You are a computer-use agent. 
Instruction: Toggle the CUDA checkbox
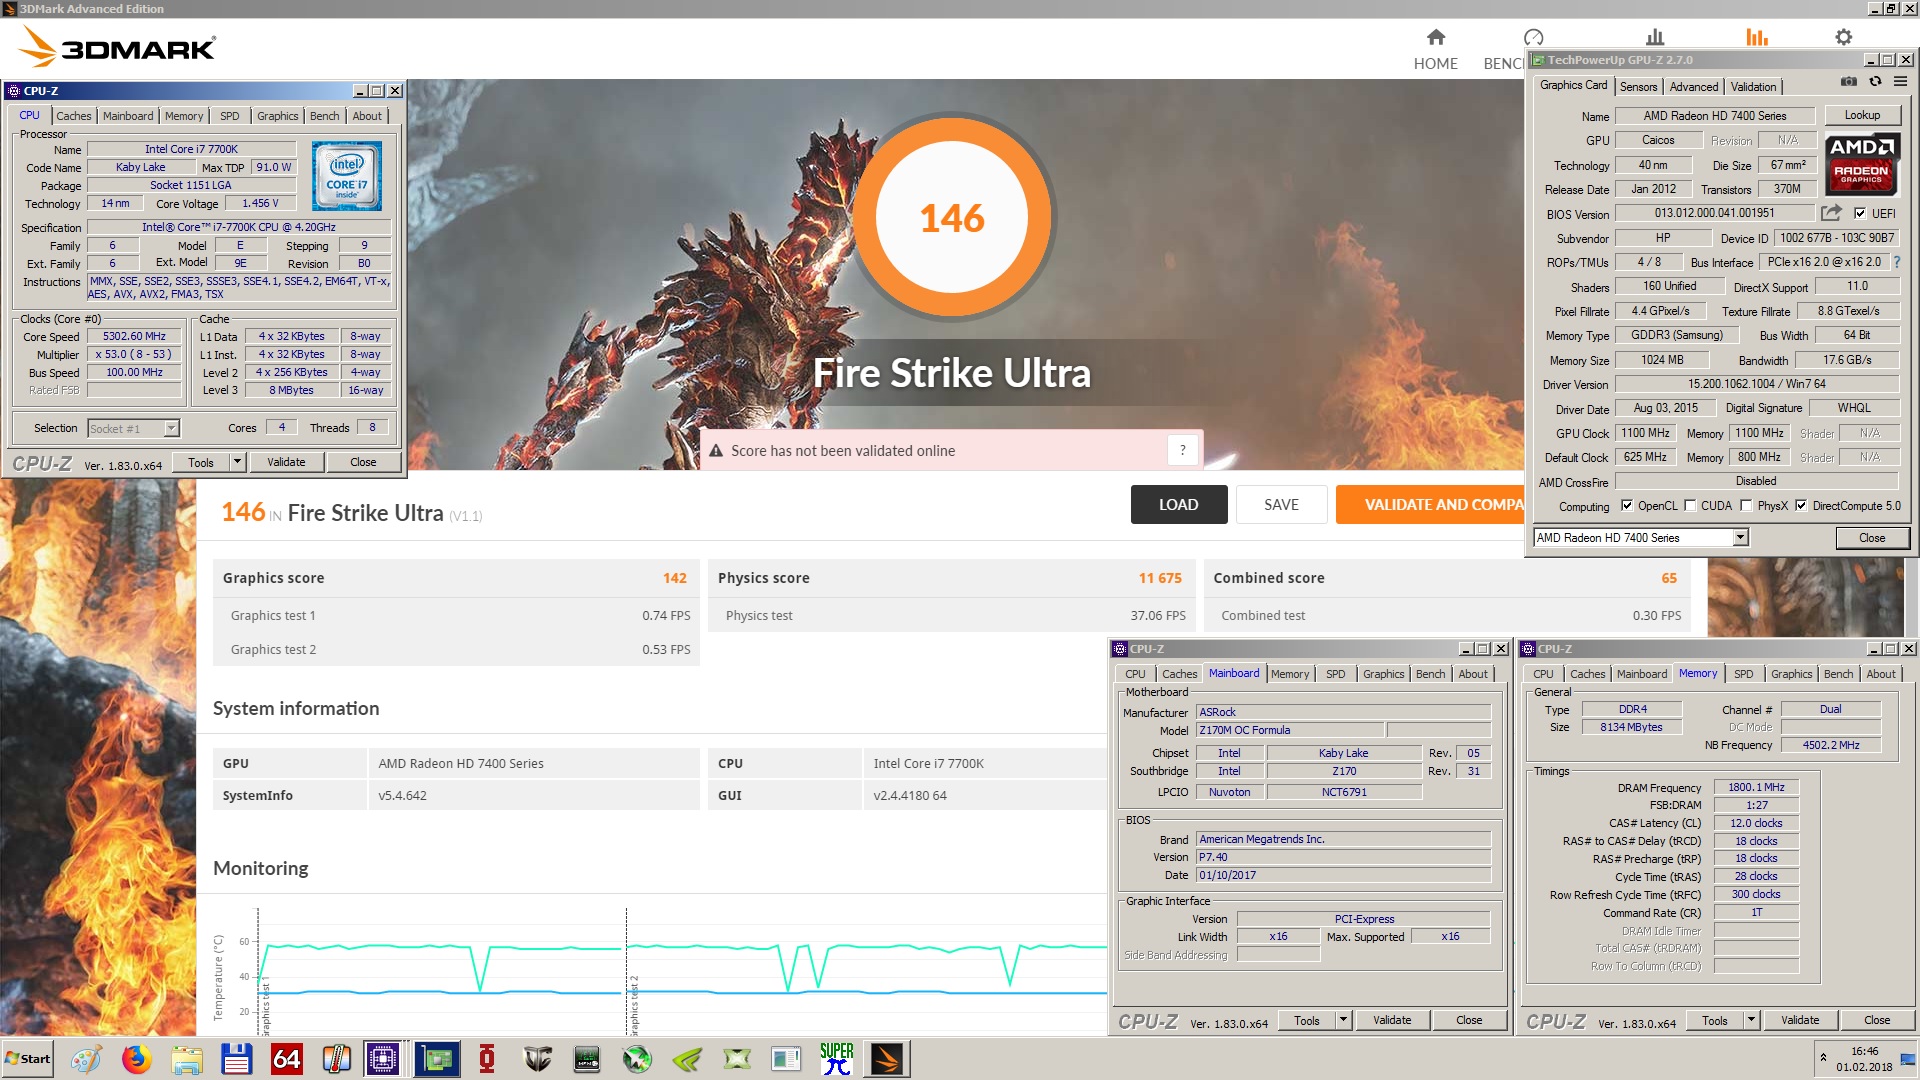pos(1691,506)
